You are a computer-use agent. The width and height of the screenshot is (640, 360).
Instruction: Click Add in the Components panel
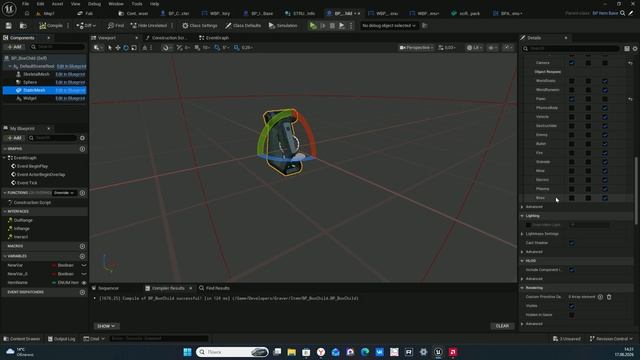14,47
